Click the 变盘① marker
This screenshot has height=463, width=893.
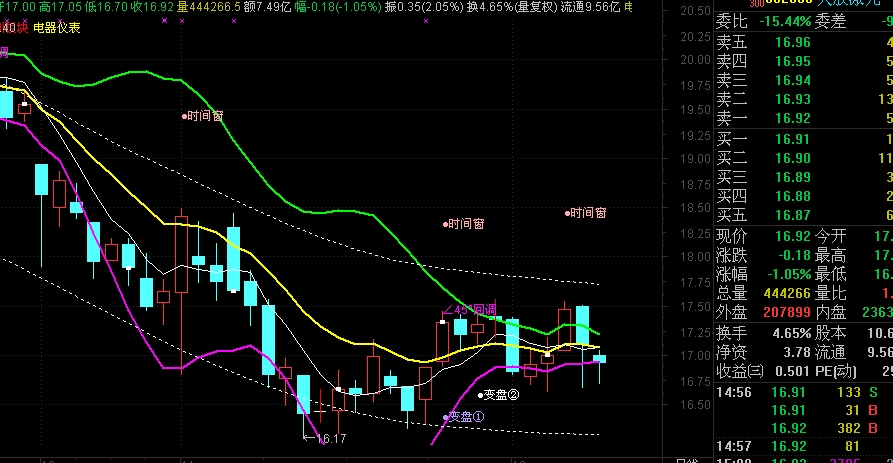[x=464, y=417]
